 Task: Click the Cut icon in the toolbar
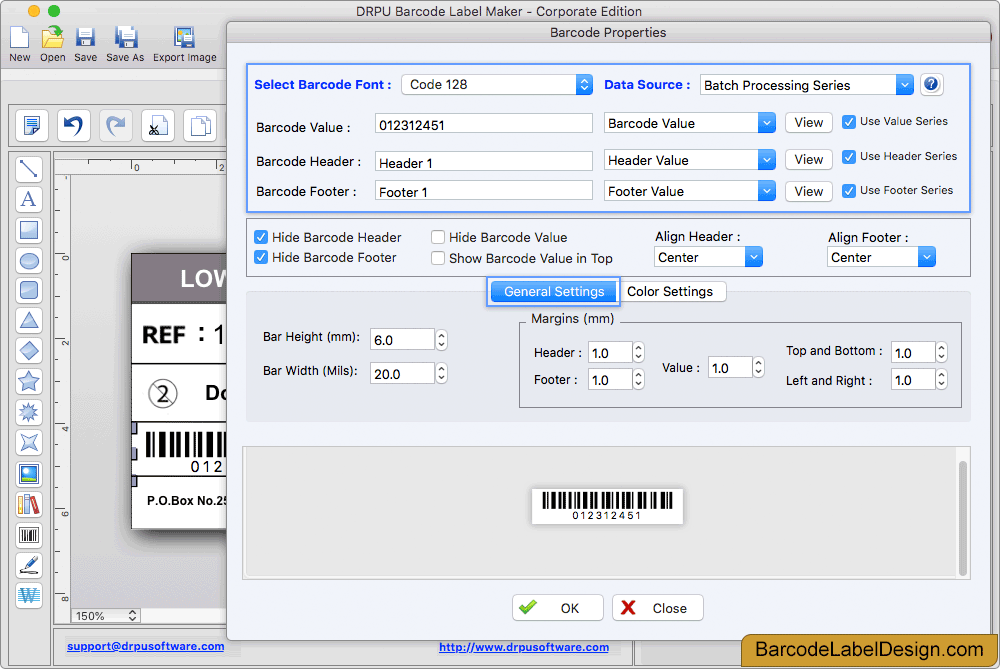pos(158,125)
